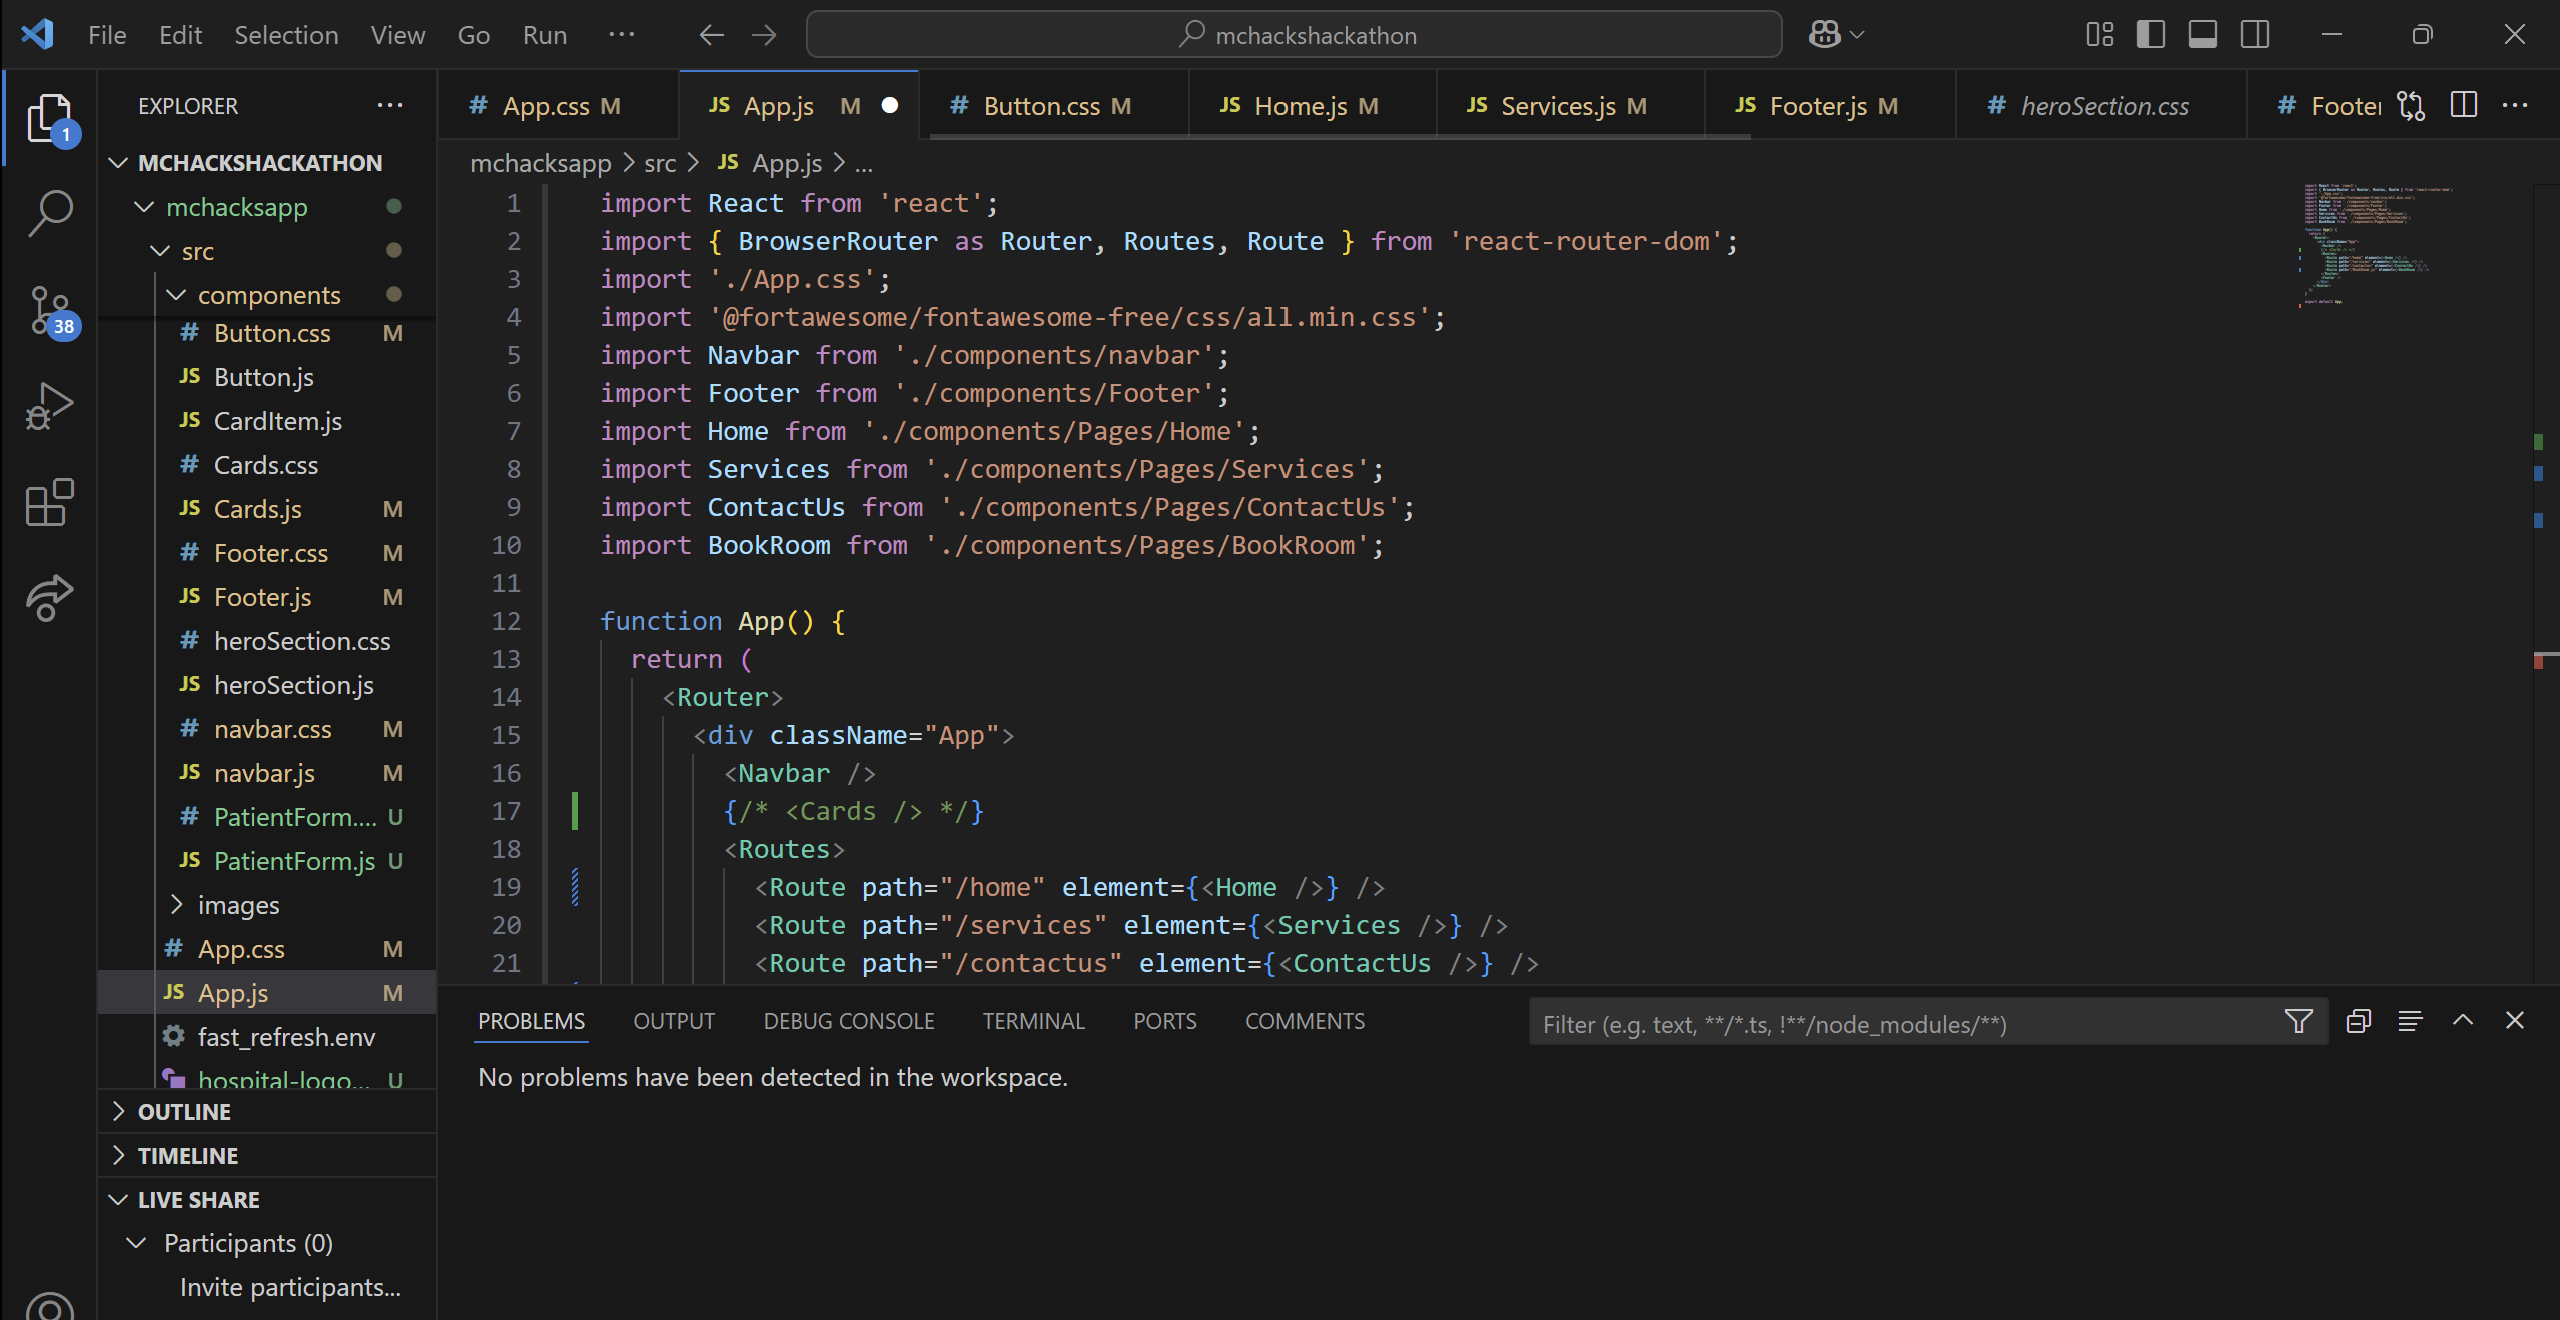Toggle the bottom panel layout button

(x=2202, y=35)
